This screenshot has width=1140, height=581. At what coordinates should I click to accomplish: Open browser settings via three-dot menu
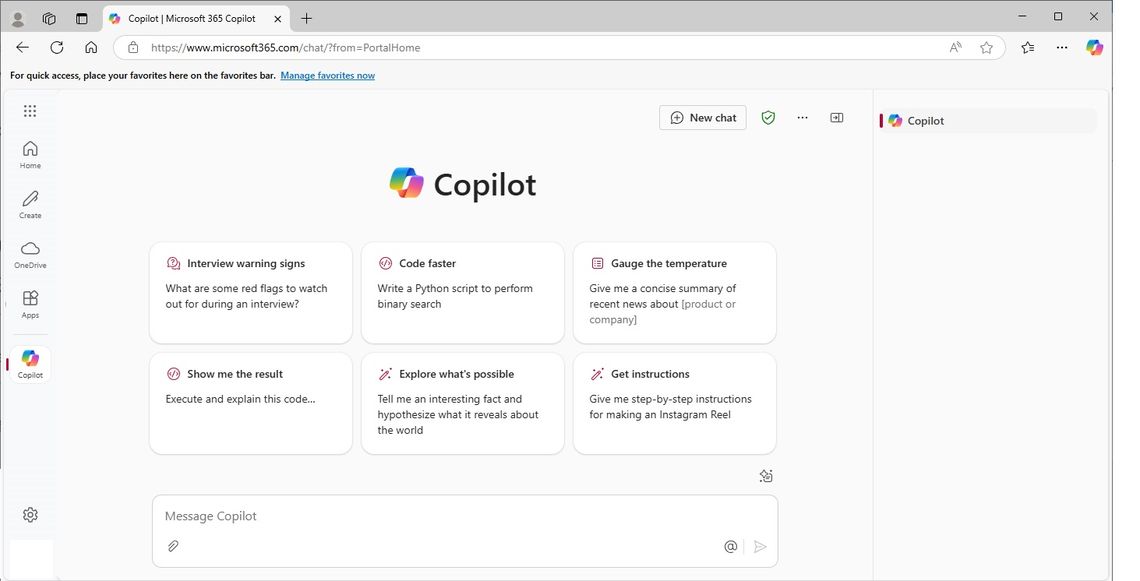tap(1061, 47)
